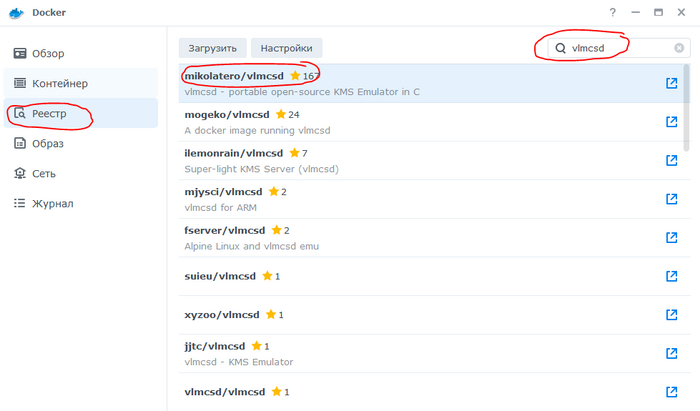Click star icon of mikolatero/vlmcsd
The image size is (700, 411).
tap(295, 75)
